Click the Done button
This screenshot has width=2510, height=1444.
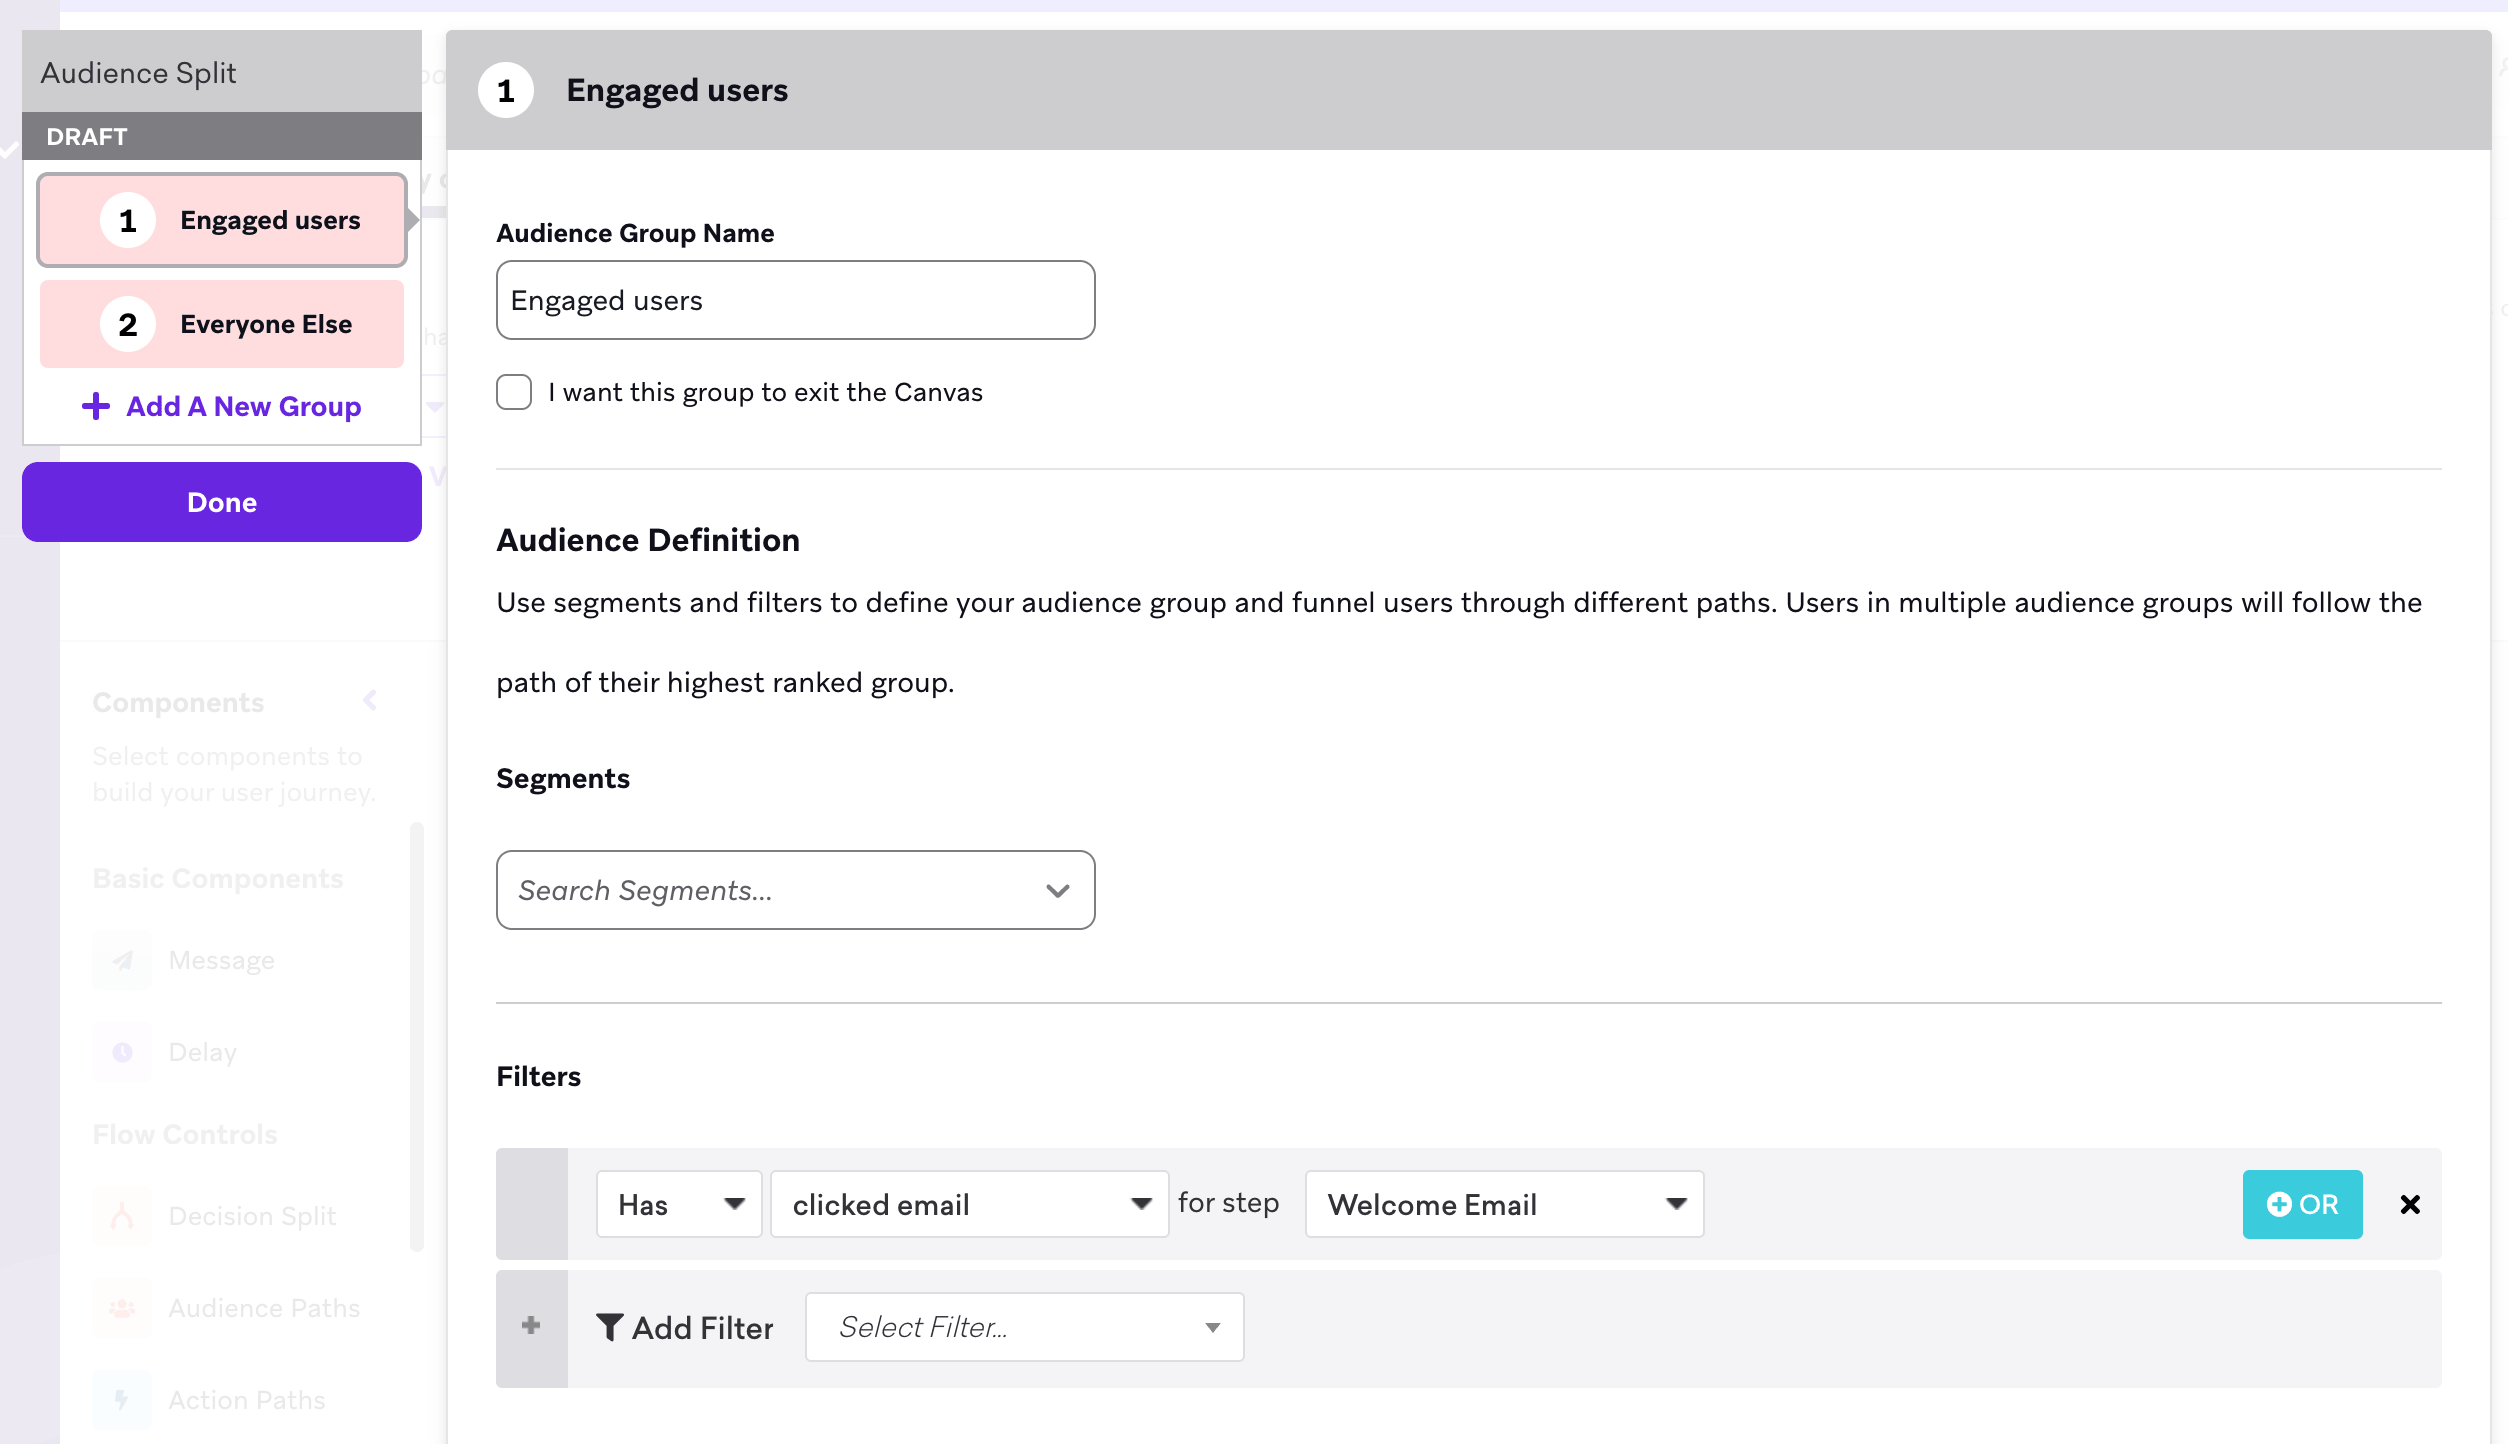coord(222,502)
